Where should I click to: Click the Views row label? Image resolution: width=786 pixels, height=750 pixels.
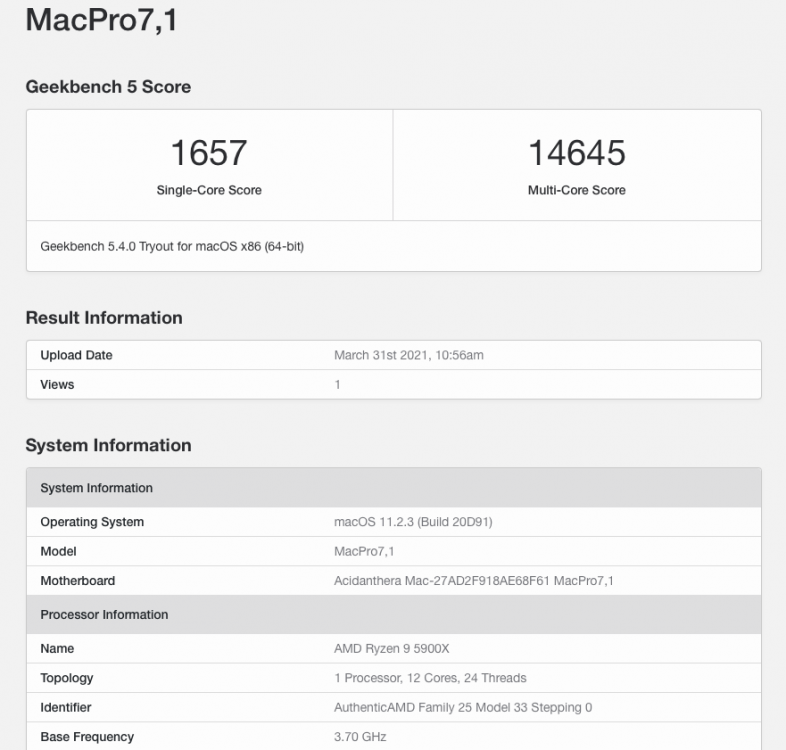(x=57, y=385)
